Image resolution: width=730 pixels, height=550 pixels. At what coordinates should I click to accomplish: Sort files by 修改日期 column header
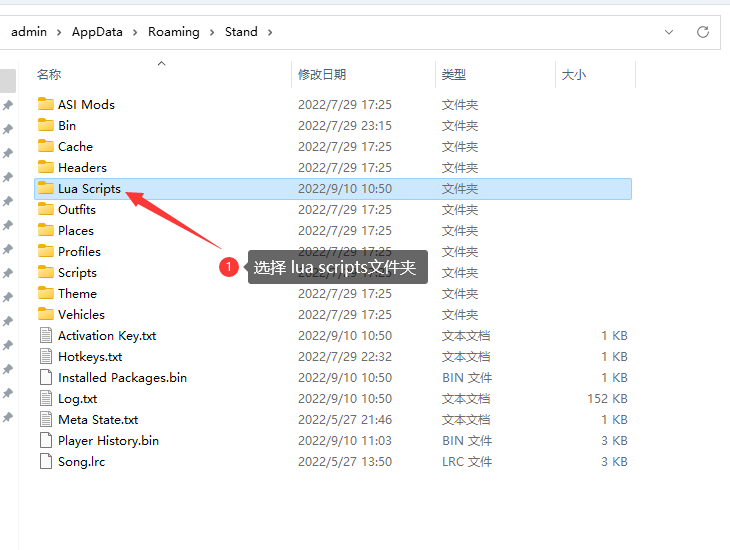(322, 75)
